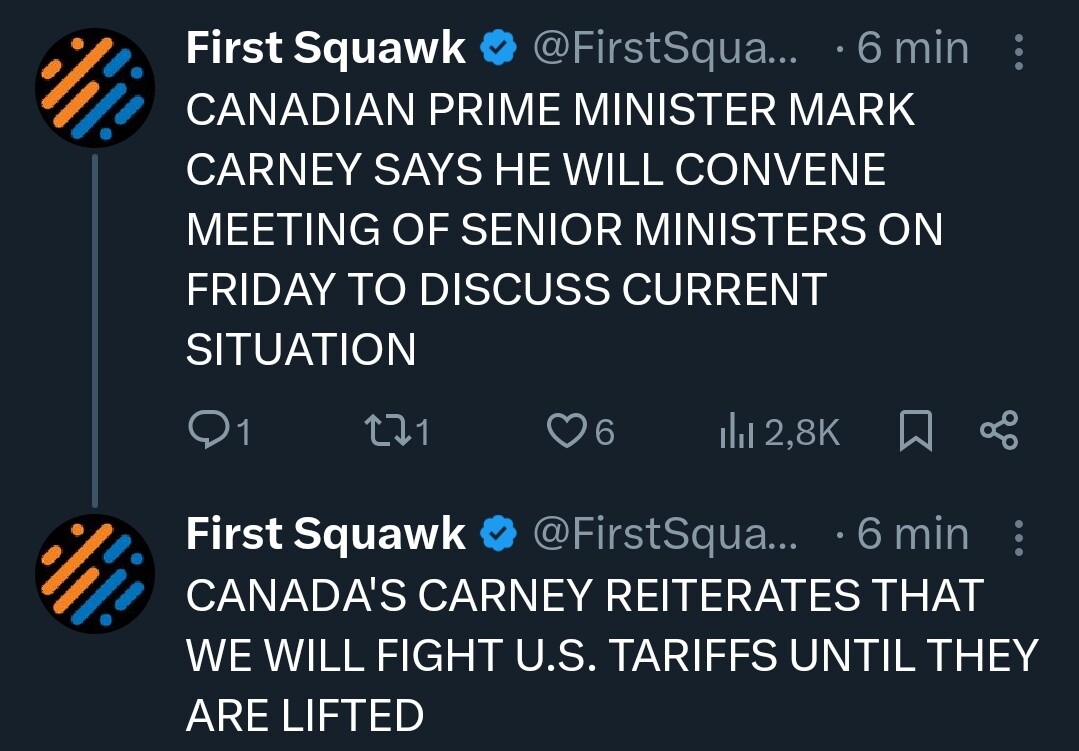
Task: Open the tweet about convening senior ministers
Action: 564,229
